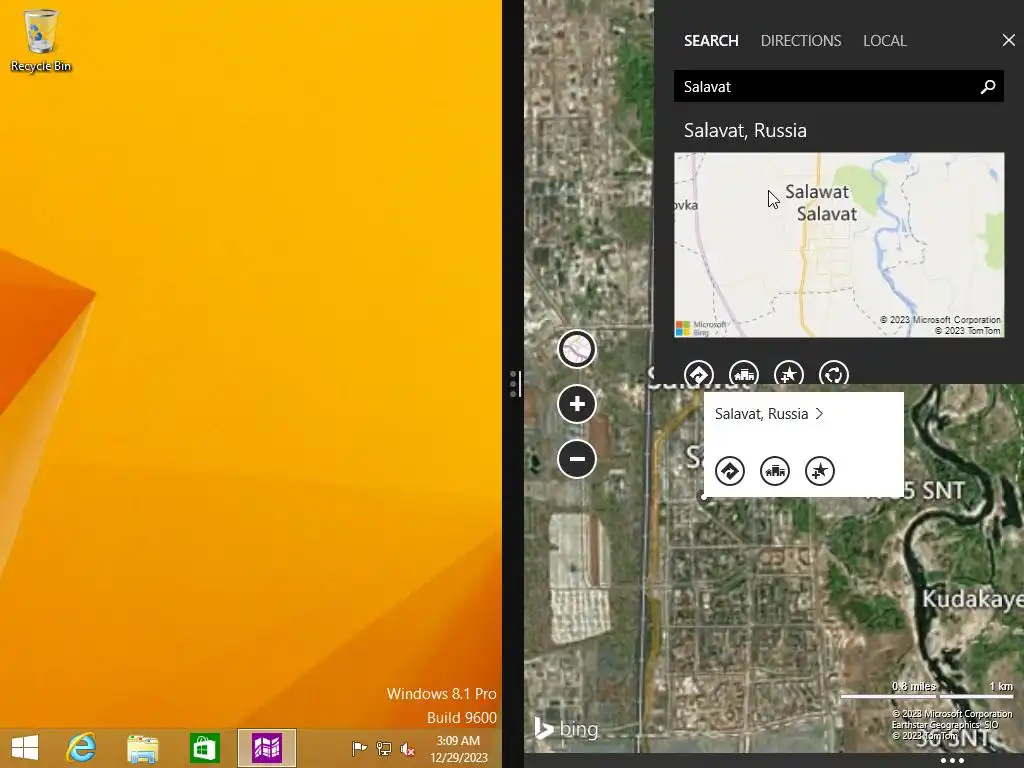Expand popup chevron next to Salavat, Russia

click(x=819, y=413)
